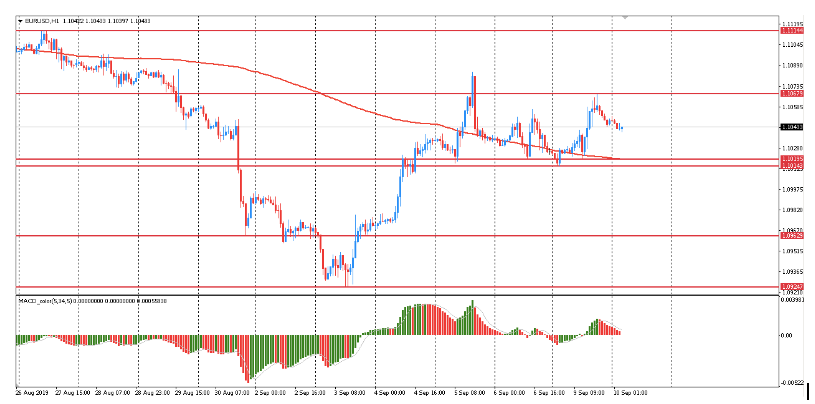
Task: Click the 1.09975 price scale value
Action: (x=792, y=189)
